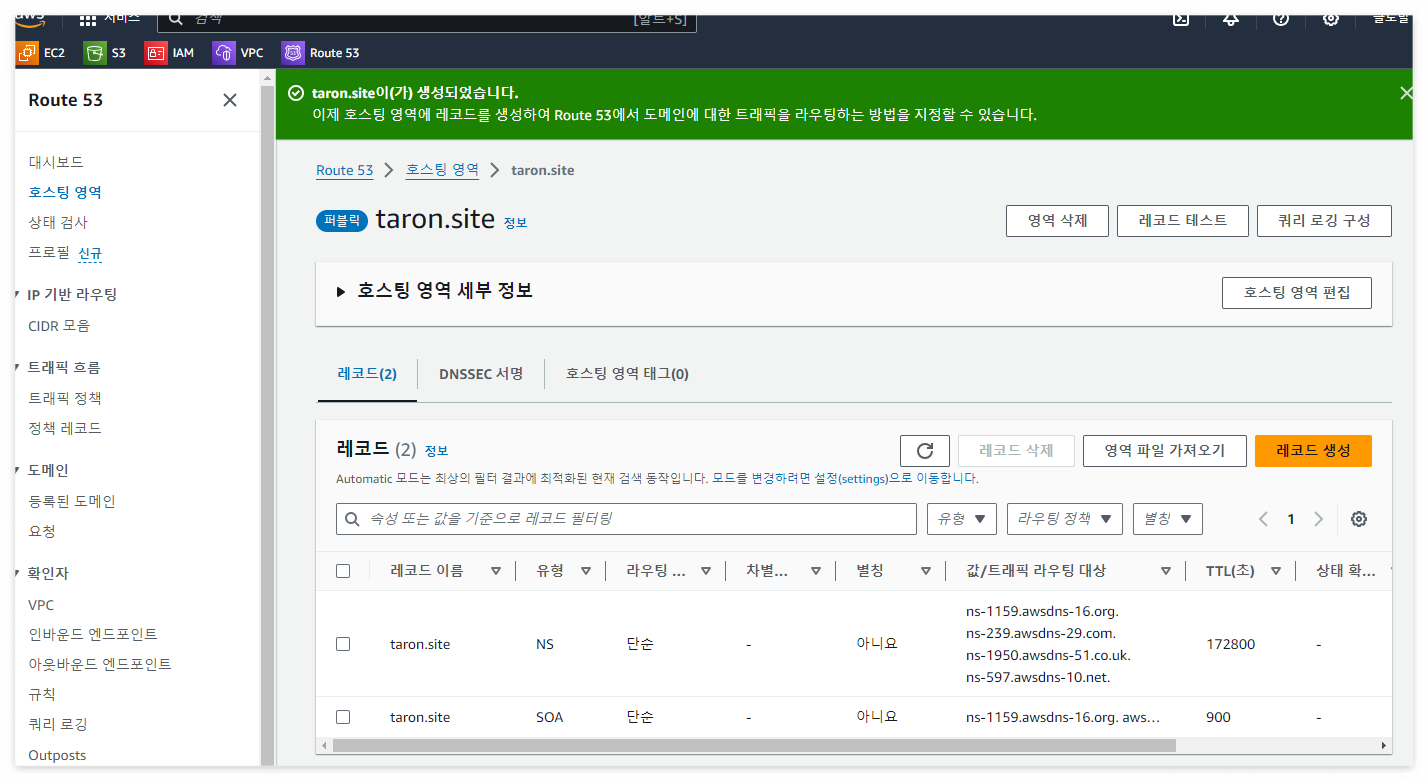Refresh the records list

coord(925,451)
